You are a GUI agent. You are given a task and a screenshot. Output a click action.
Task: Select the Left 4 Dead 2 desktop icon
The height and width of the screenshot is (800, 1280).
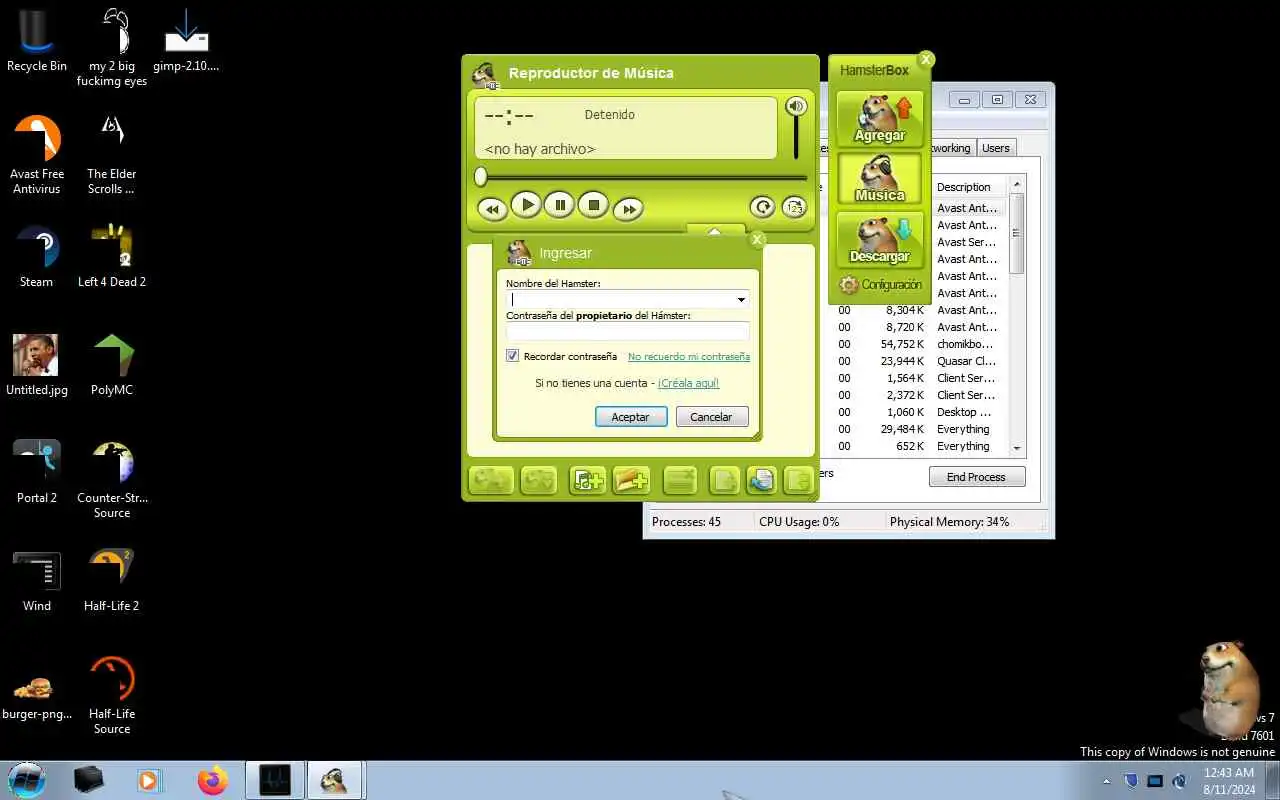tap(112, 257)
